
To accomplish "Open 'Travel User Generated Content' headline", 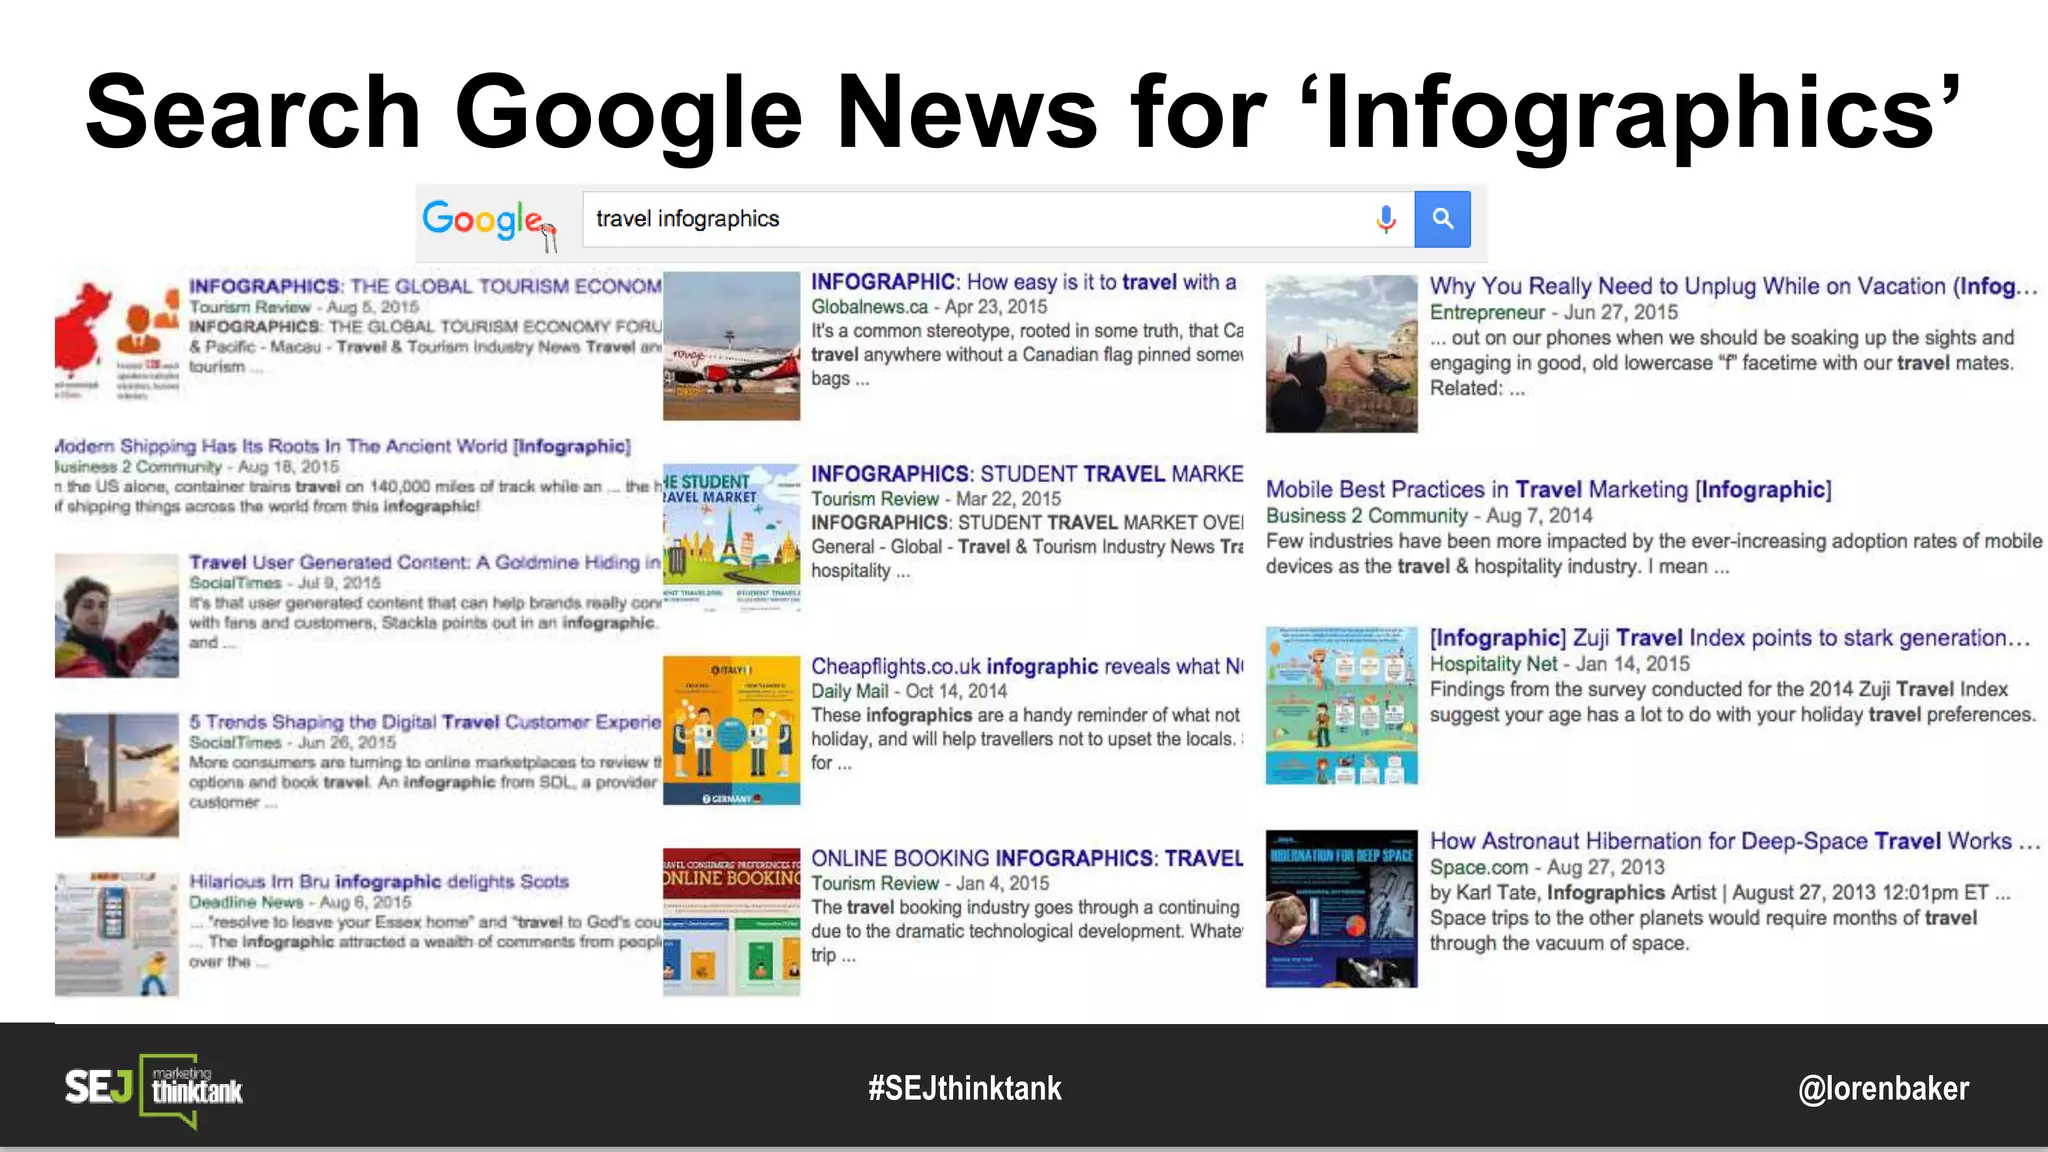I will 425,562.
